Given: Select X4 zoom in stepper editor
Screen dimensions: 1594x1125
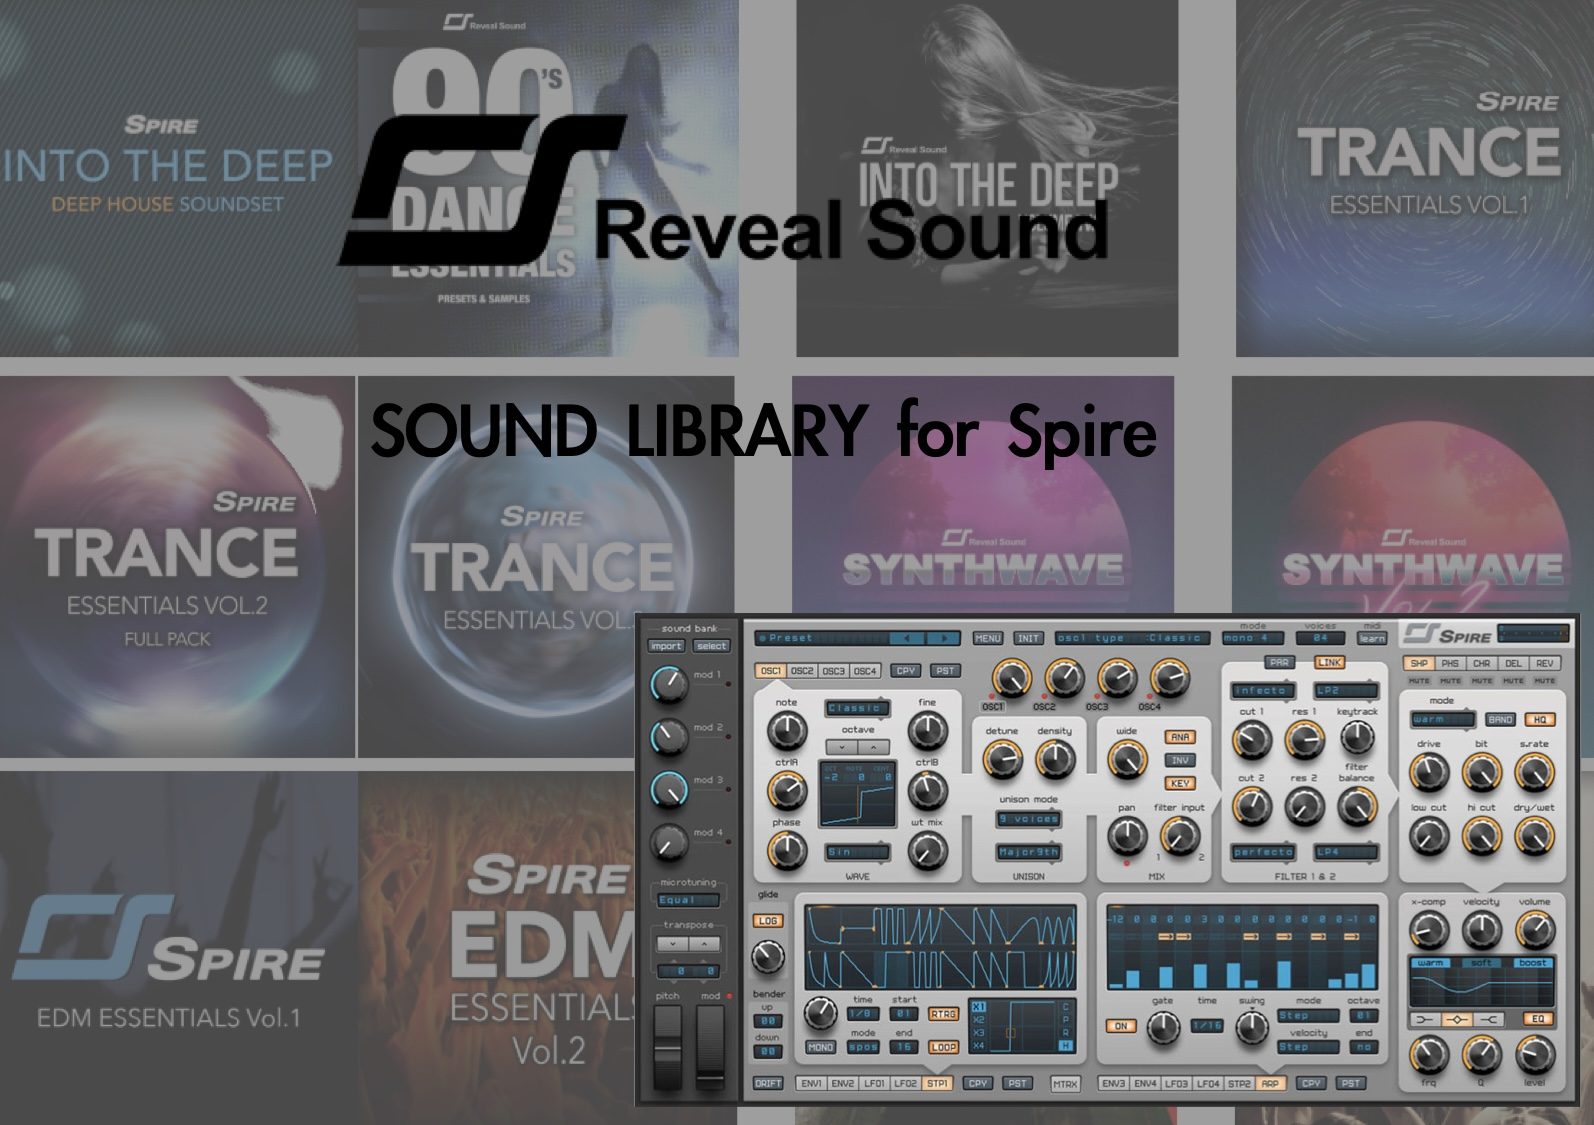Looking at the screenshot, I should (x=979, y=1046).
